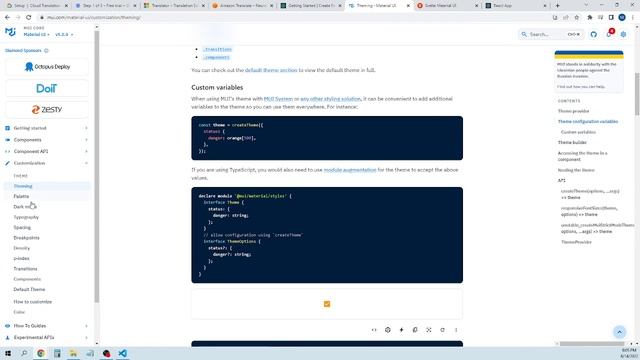Screen dimensions: 640x360
Task: Jump to Nesting the theme in contents
Action: [576, 170]
